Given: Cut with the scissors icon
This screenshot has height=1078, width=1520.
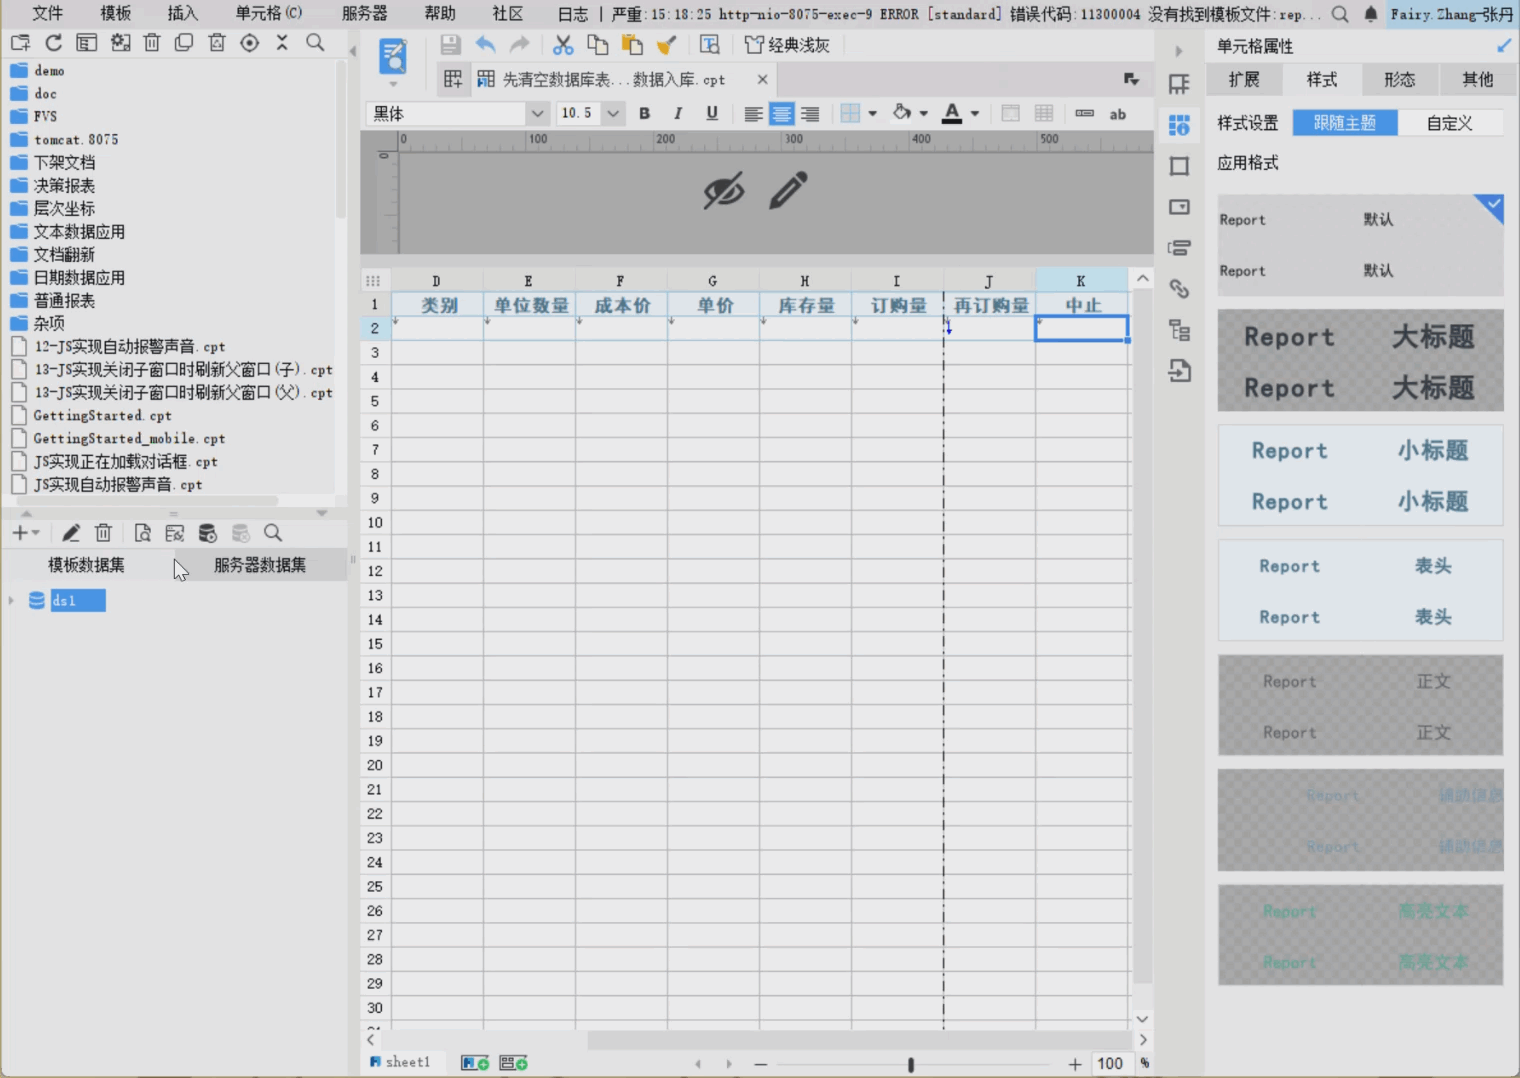Looking at the screenshot, I should coord(563,45).
